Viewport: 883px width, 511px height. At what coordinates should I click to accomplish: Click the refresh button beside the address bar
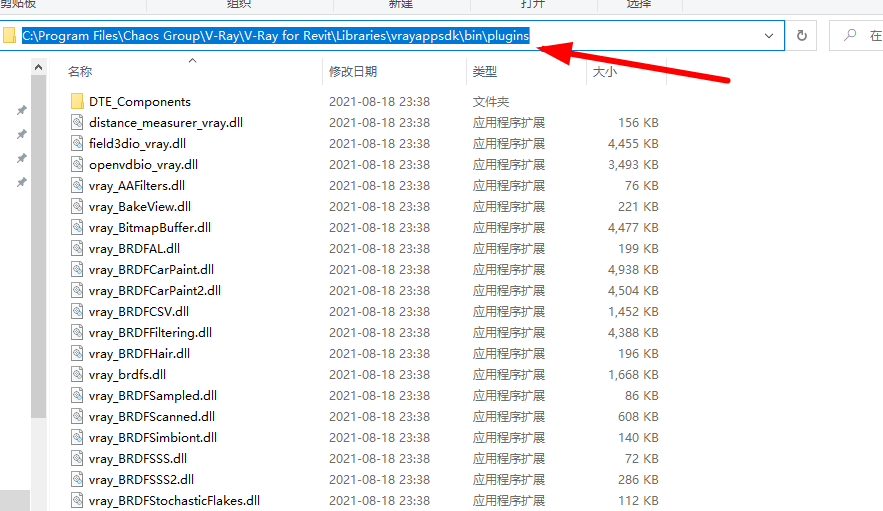pyautogui.click(x=801, y=35)
